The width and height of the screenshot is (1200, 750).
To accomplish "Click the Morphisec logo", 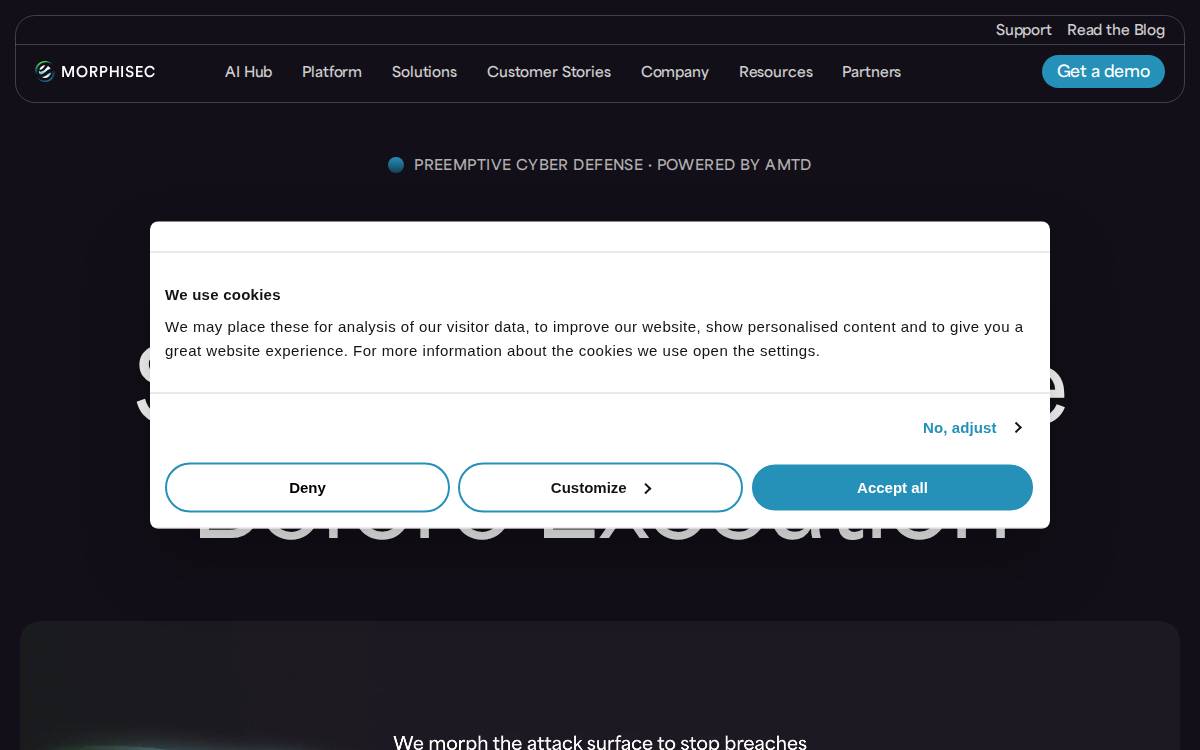I will tap(95, 71).
